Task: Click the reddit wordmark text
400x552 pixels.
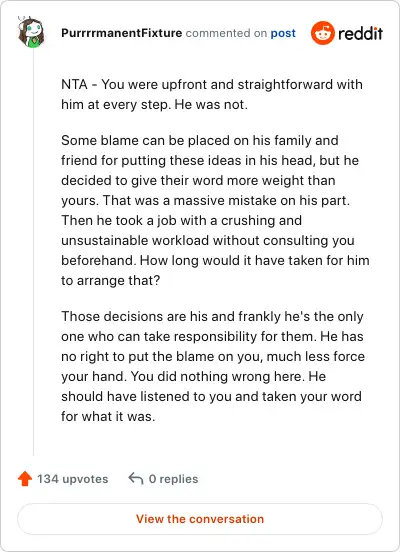Action: (360, 33)
